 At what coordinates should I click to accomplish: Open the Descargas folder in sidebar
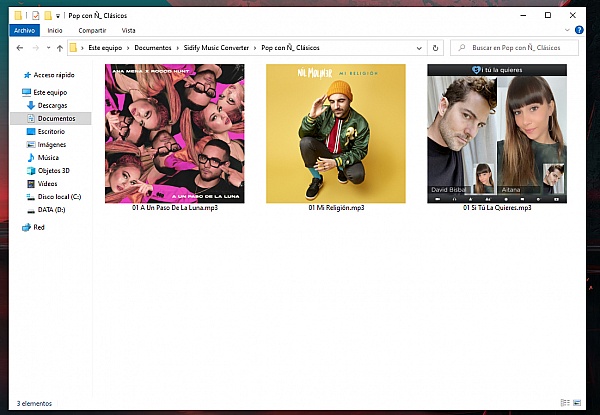coord(53,105)
